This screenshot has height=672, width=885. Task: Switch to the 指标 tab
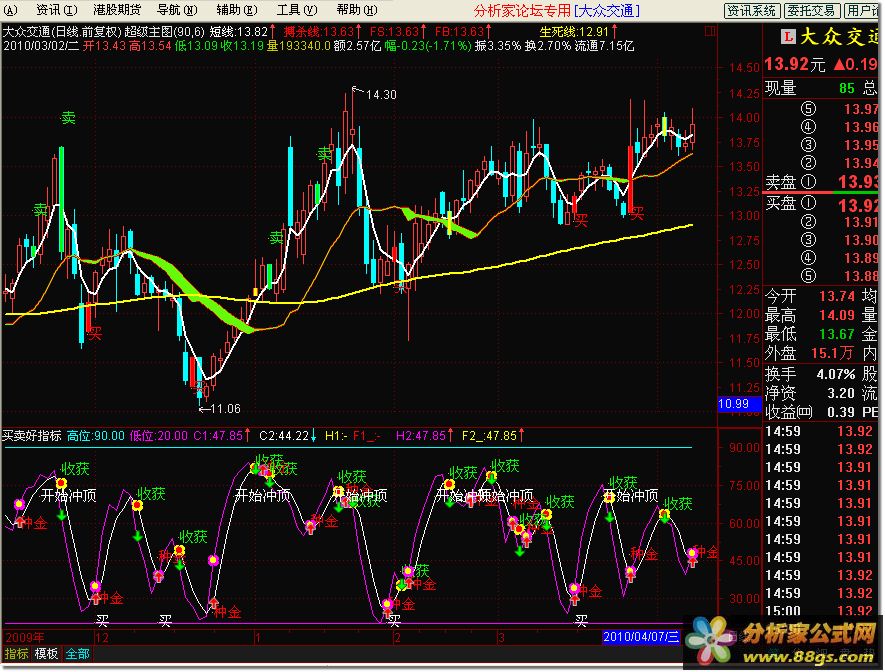[16, 653]
